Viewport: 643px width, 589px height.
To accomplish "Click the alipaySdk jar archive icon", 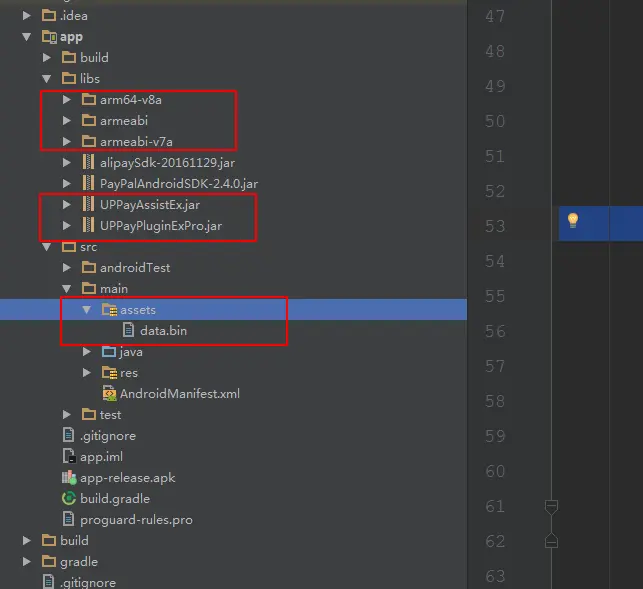I will (x=88, y=162).
